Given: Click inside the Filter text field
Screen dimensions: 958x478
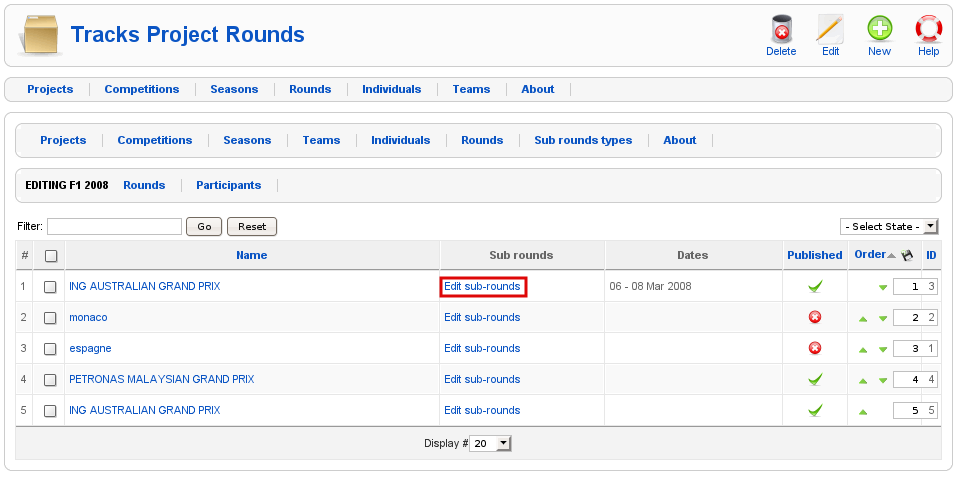Looking at the screenshot, I should tap(114, 227).
